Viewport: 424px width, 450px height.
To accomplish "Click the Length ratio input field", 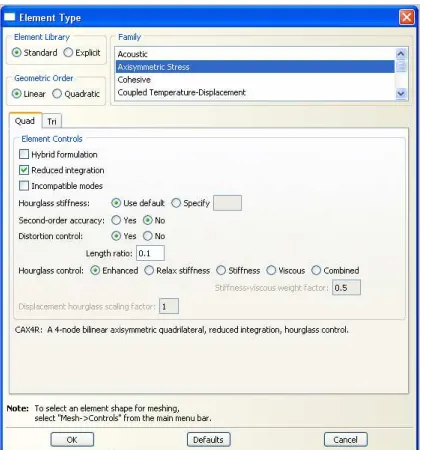I will pyautogui.click(x=150, y=253).
